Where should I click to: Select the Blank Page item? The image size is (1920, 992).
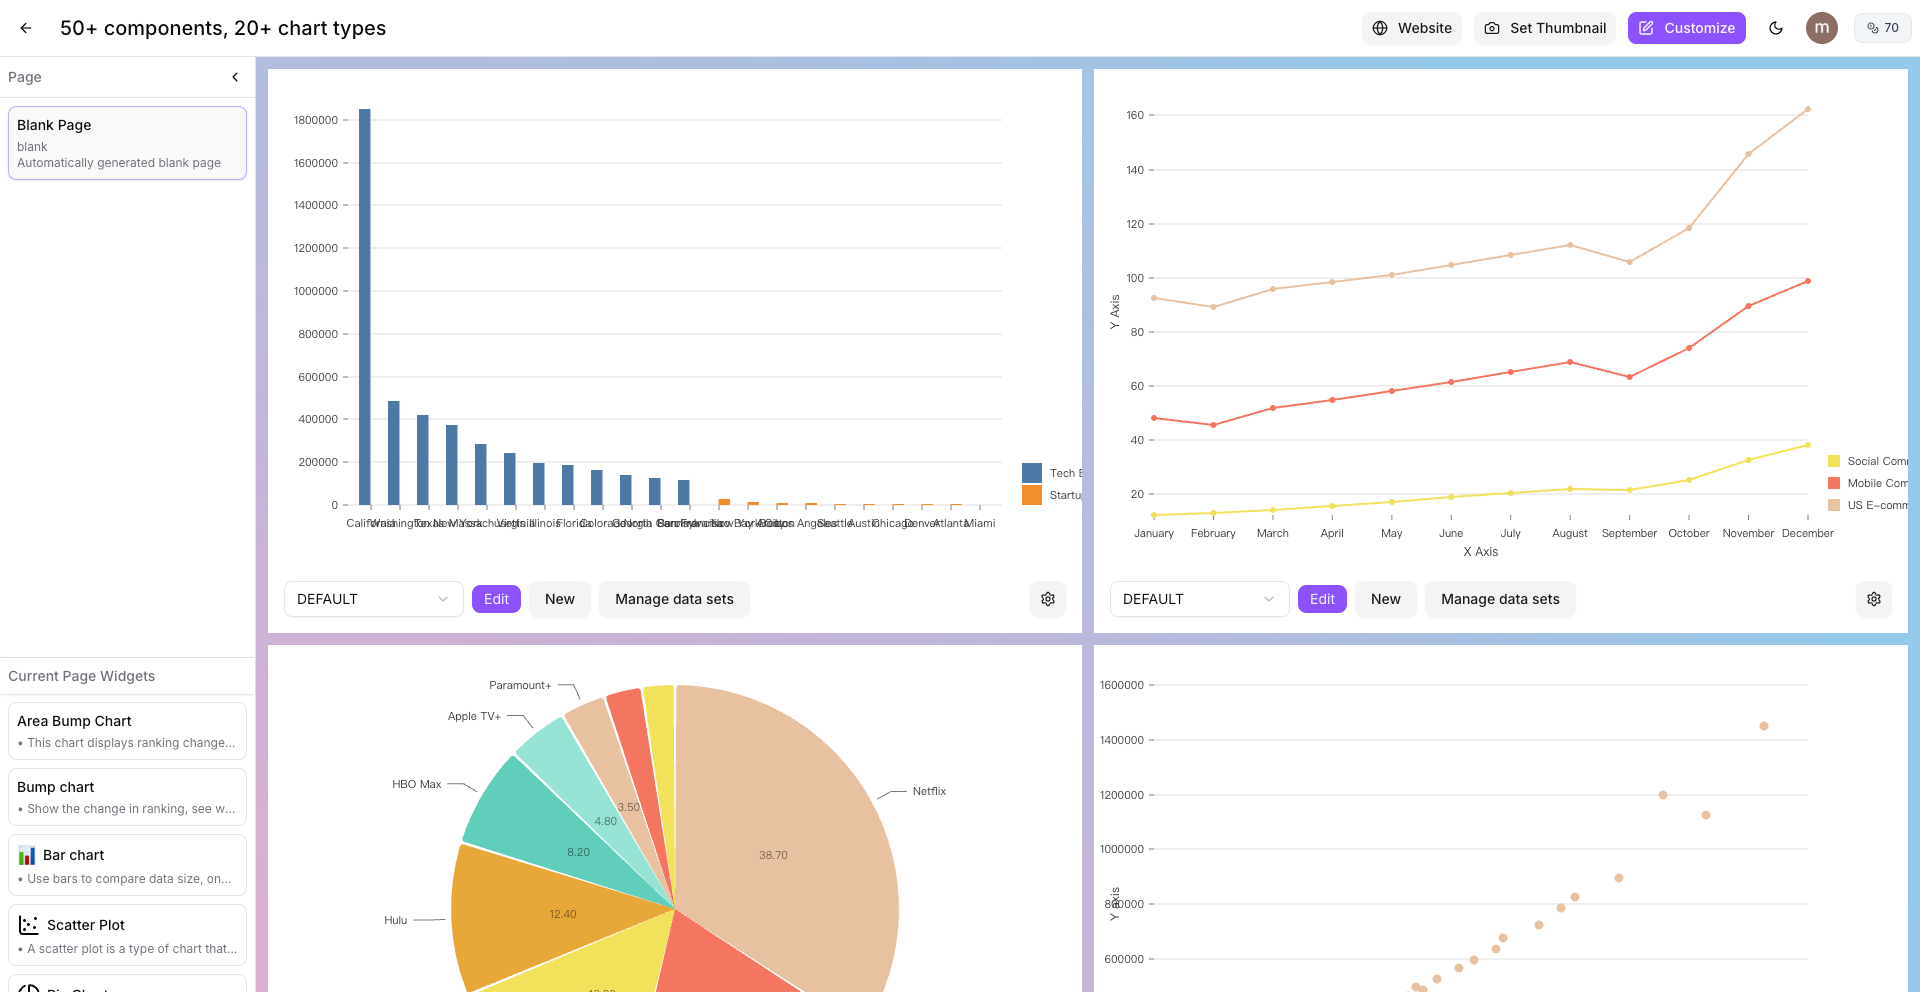[x=127, y=143]
